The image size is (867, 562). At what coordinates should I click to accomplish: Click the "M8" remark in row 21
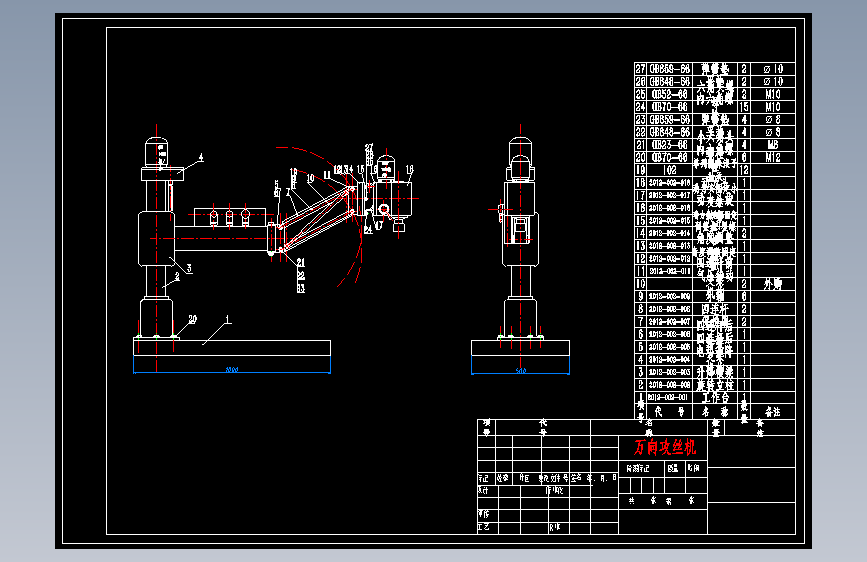coord(773,145)
